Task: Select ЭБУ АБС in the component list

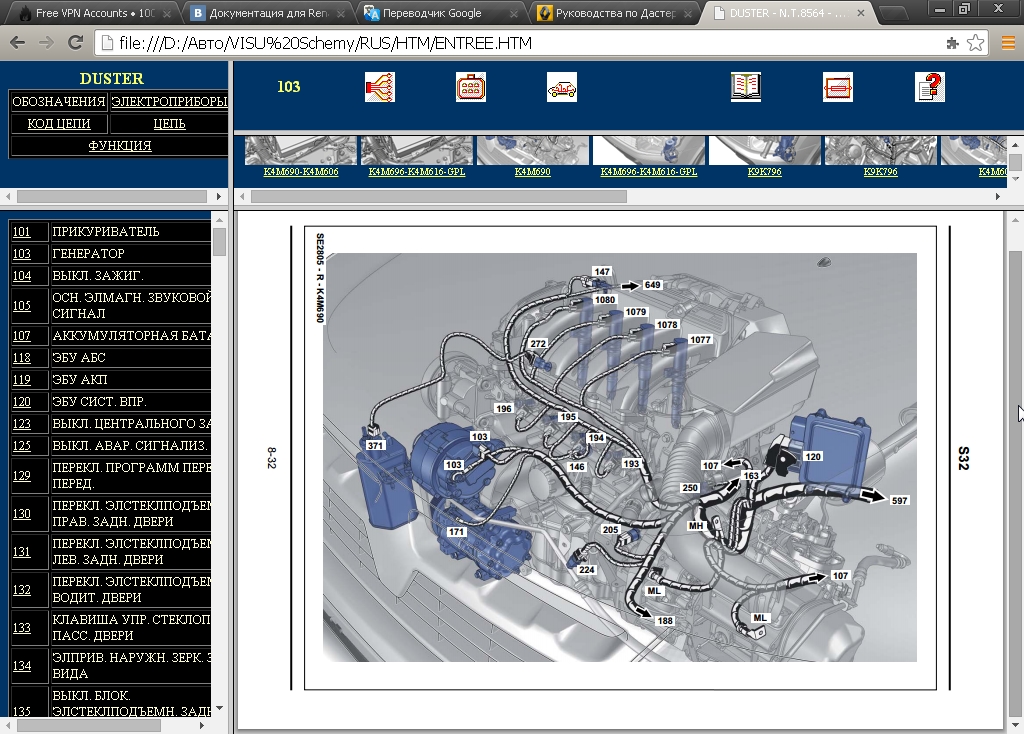Action: pos(79,358)
